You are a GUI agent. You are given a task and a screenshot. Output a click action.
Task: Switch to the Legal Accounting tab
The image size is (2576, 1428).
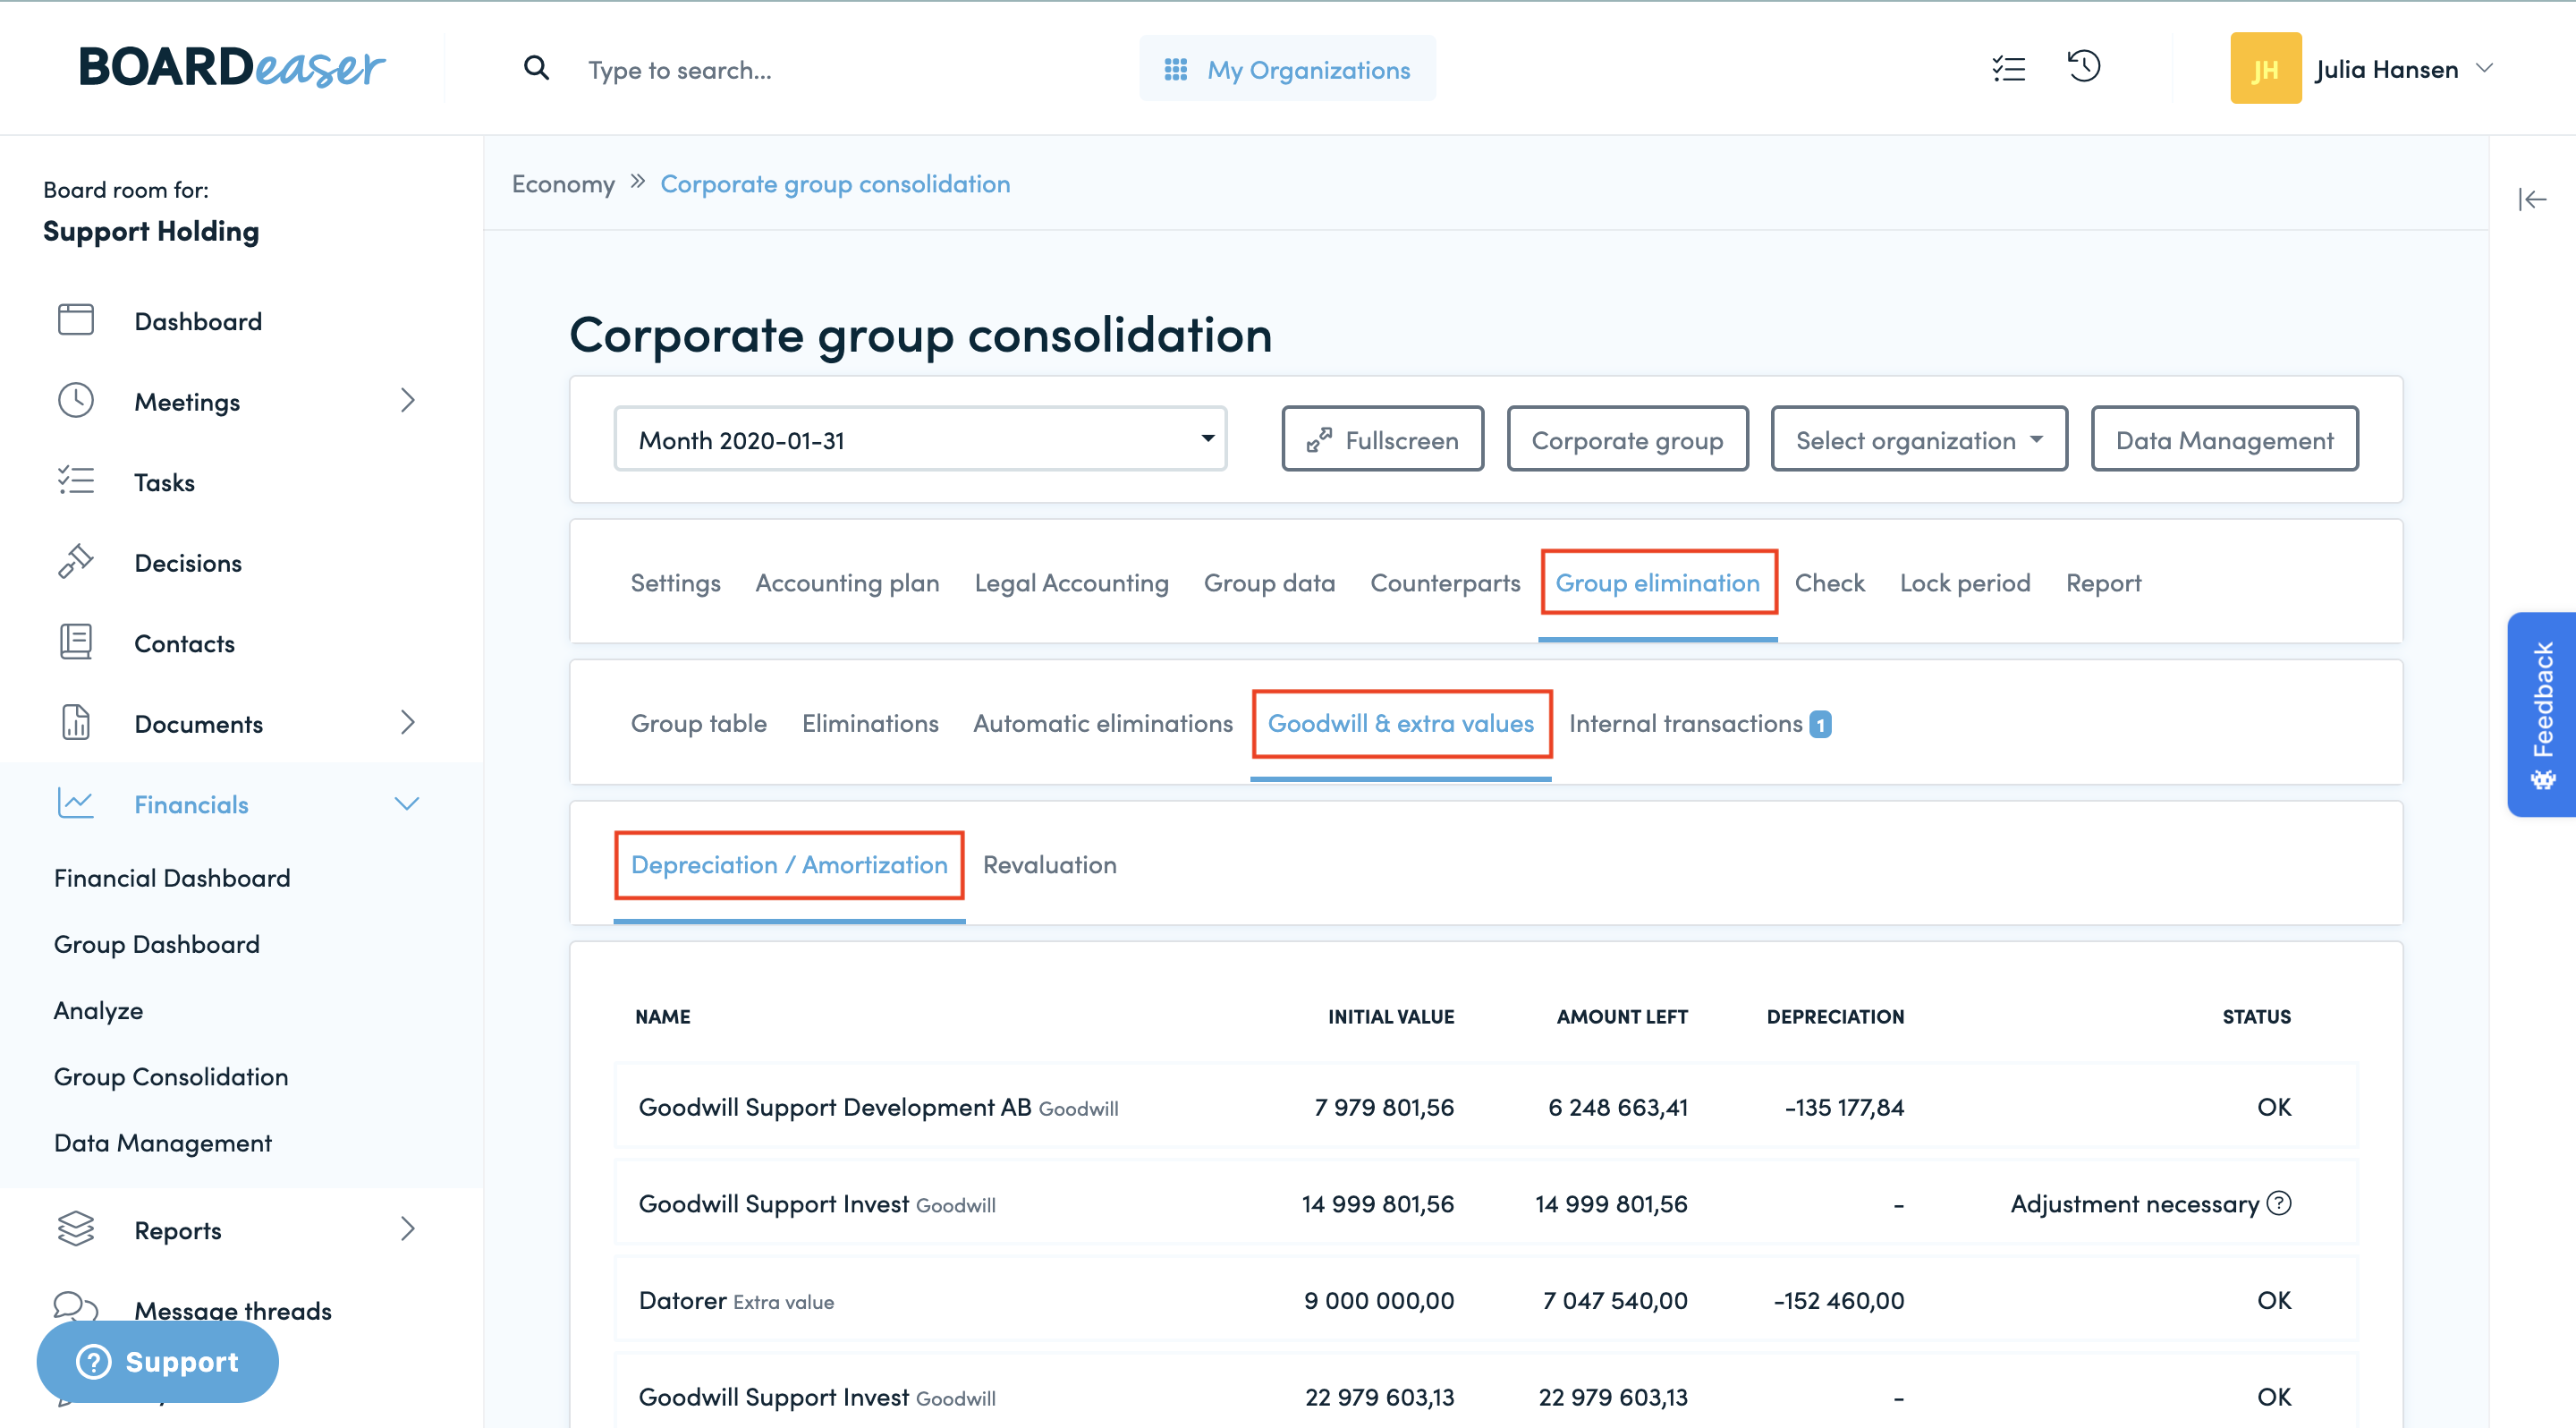tap(1071, 583)
